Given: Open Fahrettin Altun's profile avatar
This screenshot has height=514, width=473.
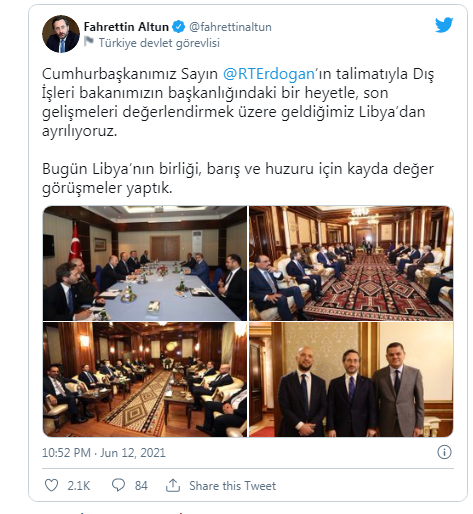Looking at the screenshot, I should [x=61, y=34].
